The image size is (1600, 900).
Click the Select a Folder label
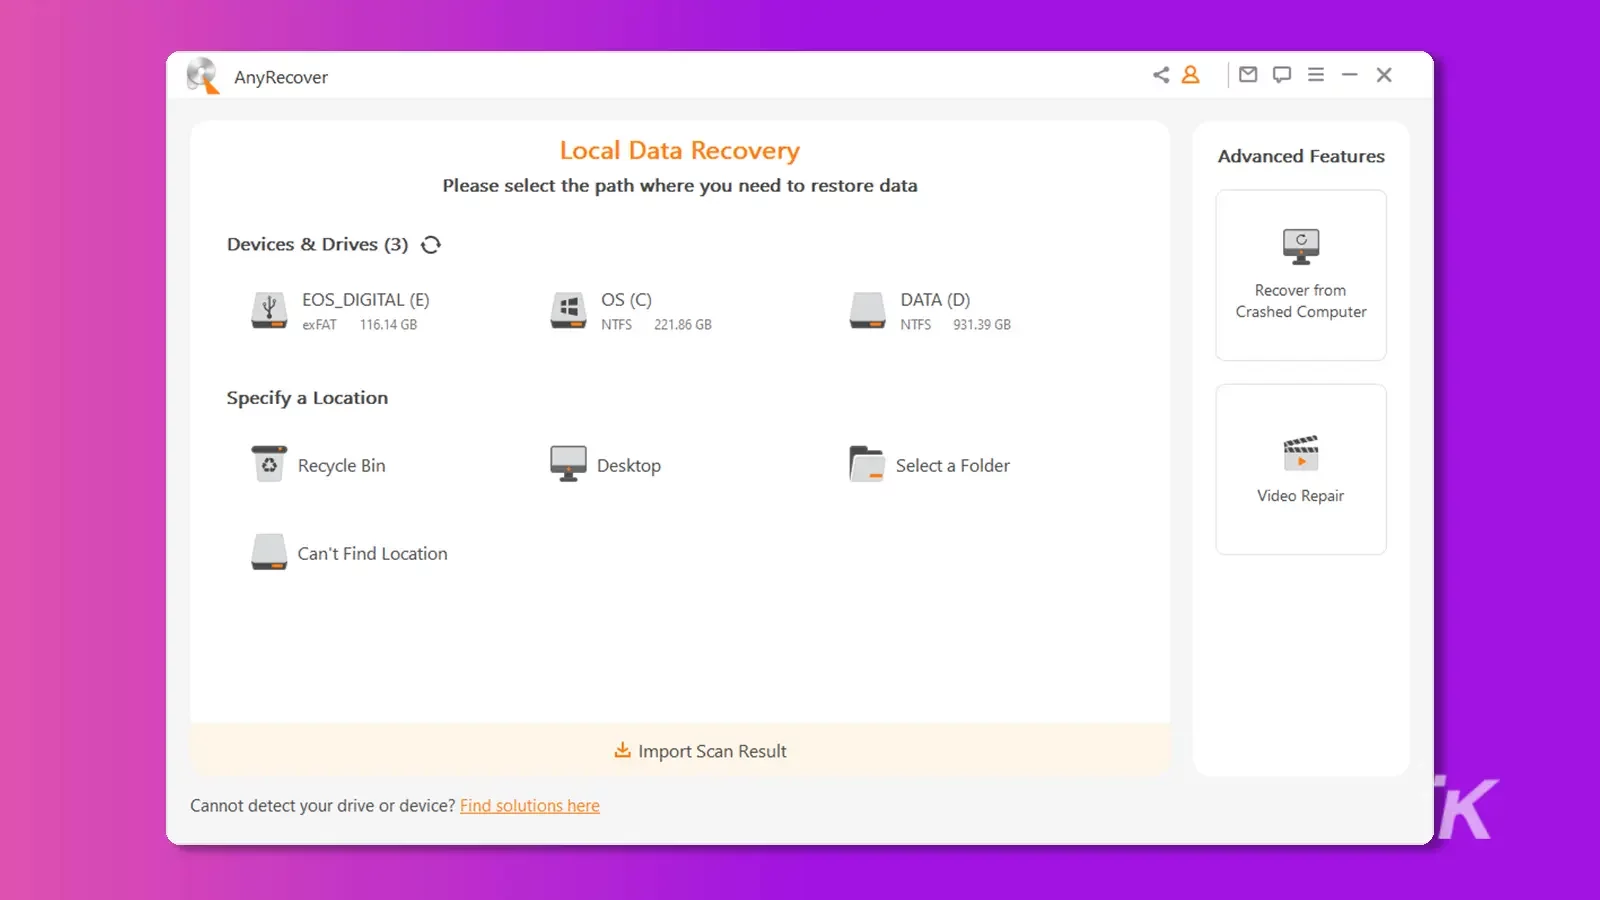point(953,466)
